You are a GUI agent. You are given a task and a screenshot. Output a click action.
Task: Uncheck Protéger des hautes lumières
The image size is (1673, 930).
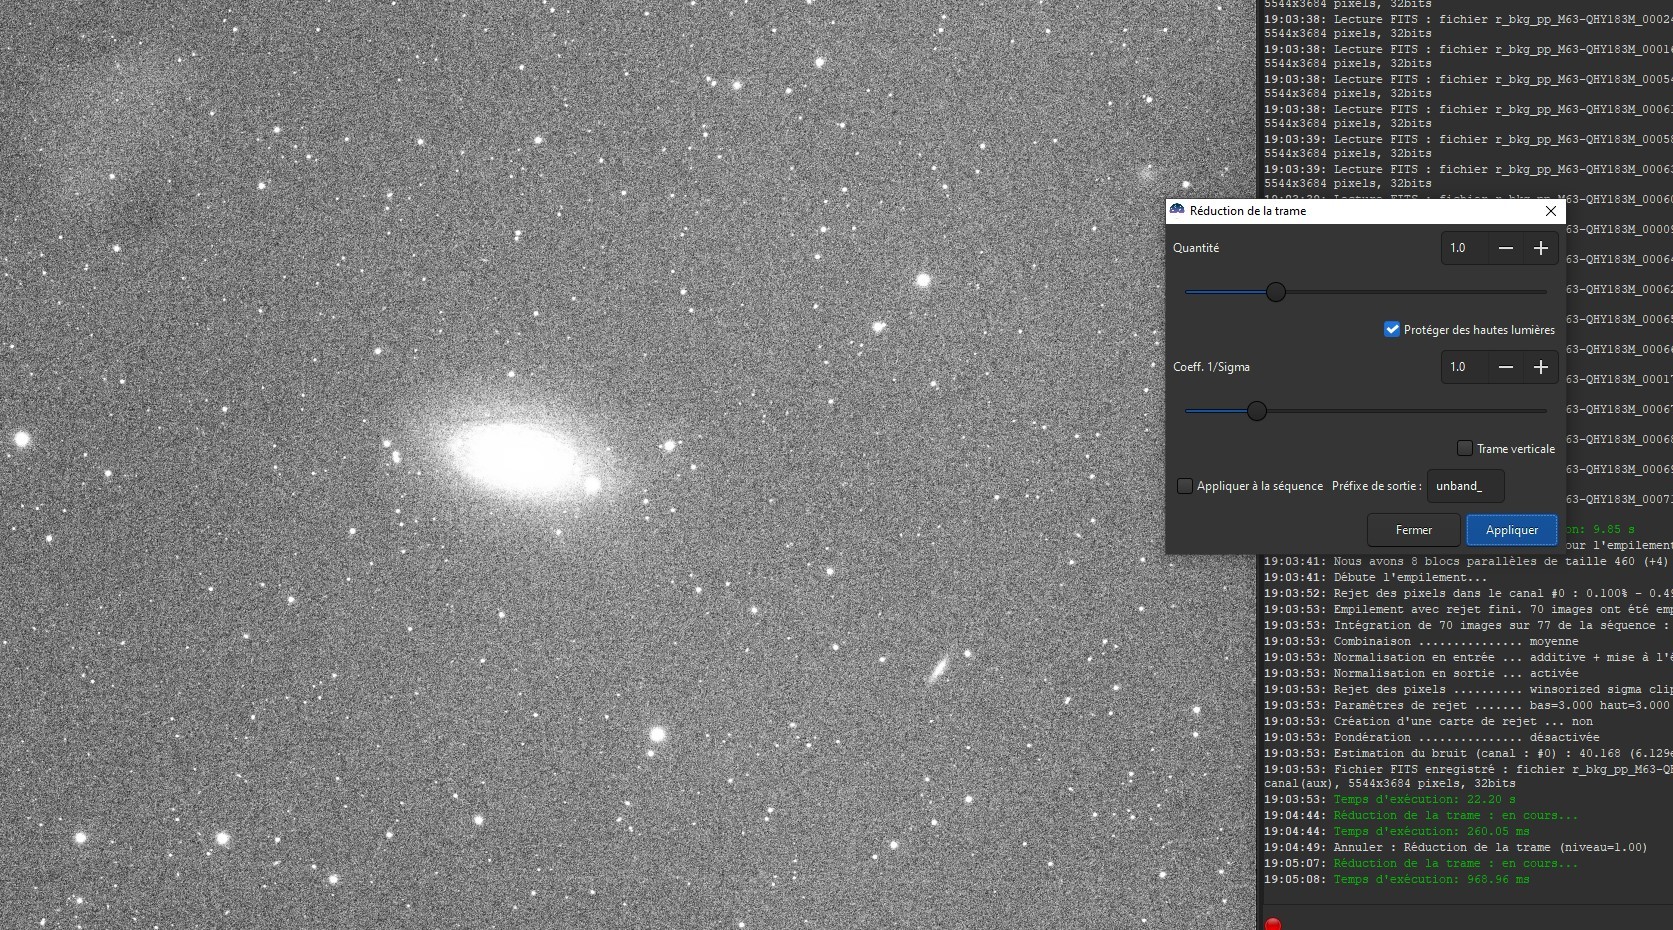(x=1392, y=329)
